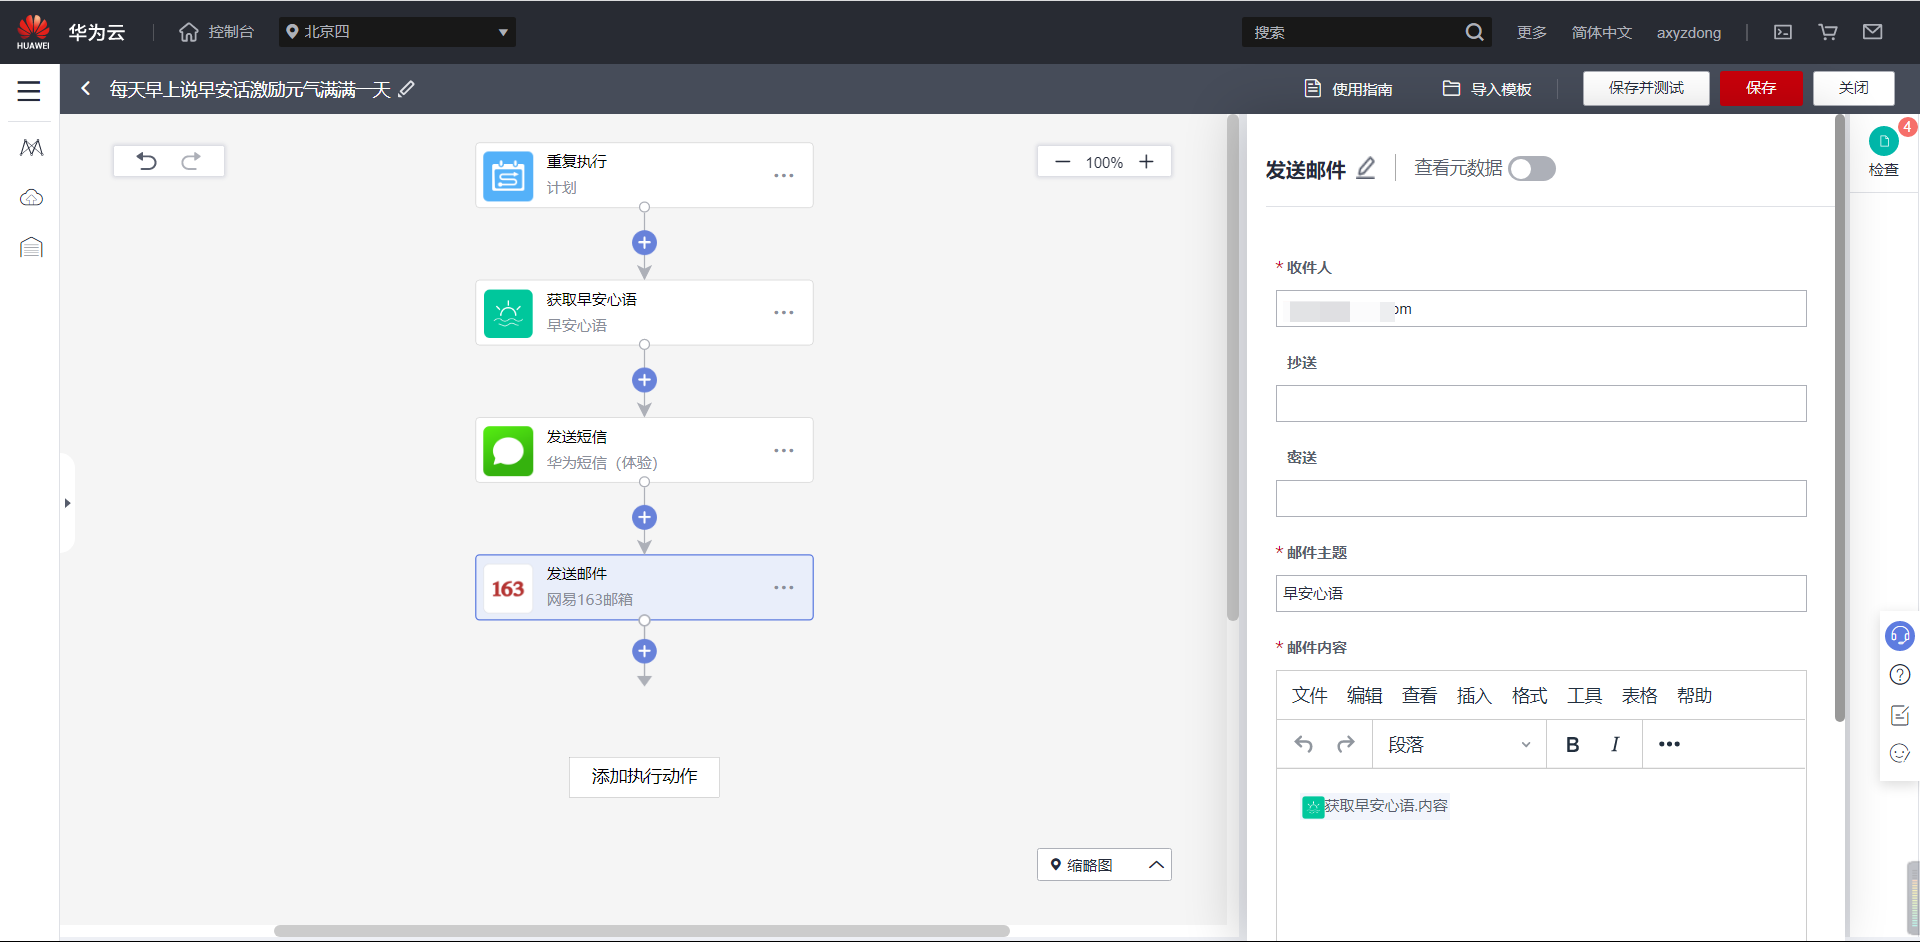1920x942 pixels.
Task: Open the customer service headset icon
Action: click(1899, 636)
